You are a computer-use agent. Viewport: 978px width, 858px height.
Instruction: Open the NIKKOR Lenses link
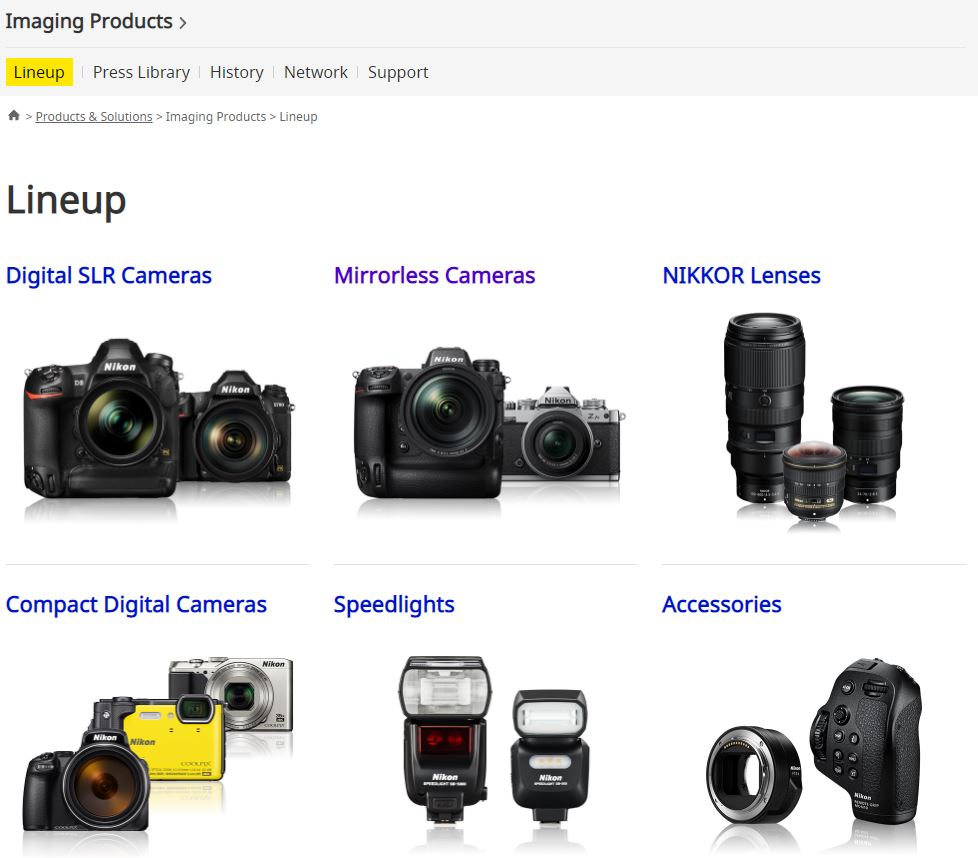point(741,275)
